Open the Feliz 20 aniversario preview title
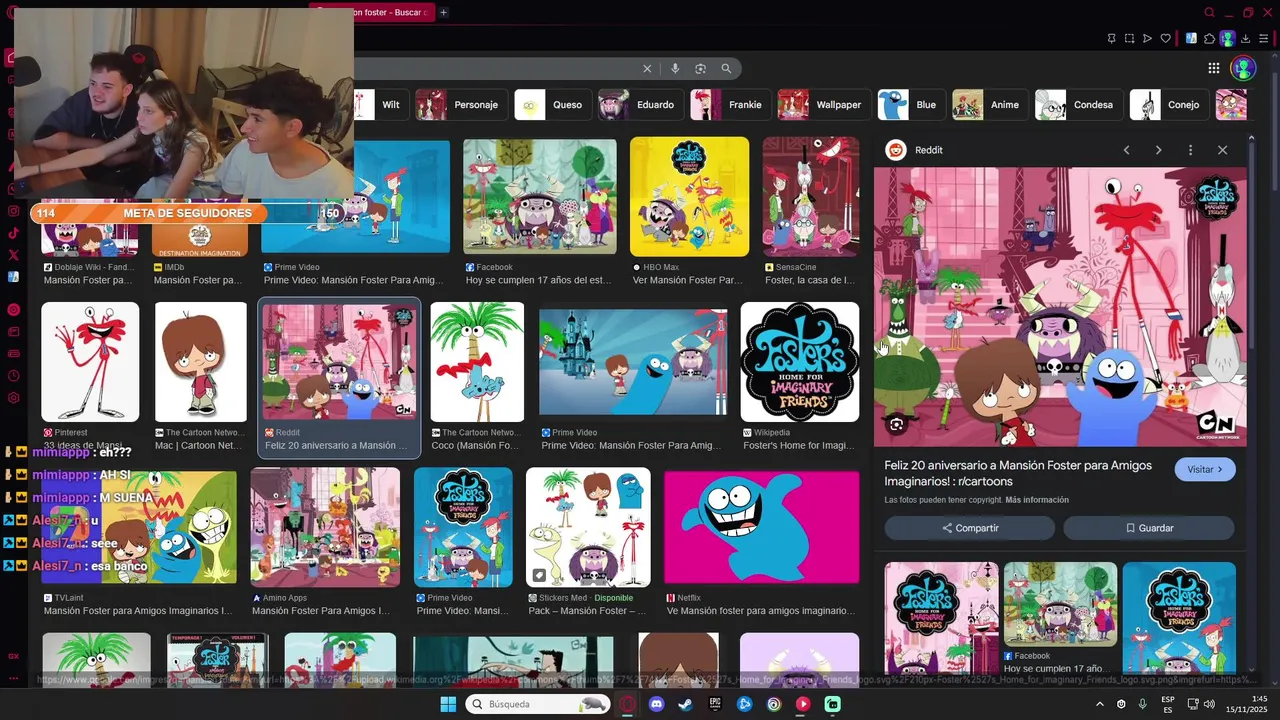1280x720 pixels. click(x=1018, y=473)
